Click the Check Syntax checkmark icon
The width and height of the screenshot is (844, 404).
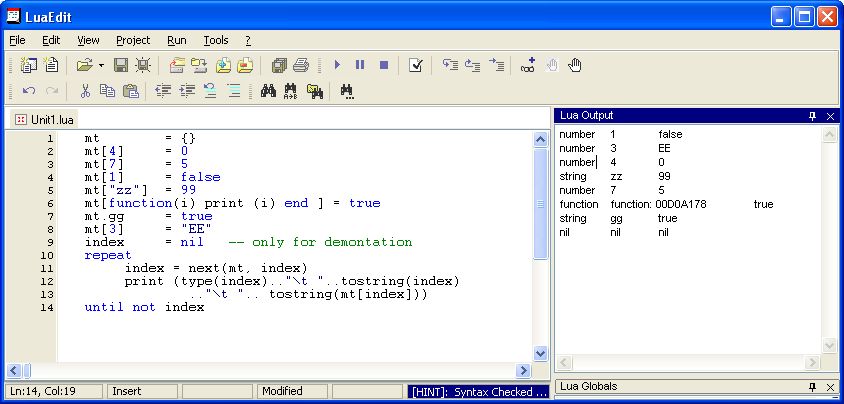416,66
